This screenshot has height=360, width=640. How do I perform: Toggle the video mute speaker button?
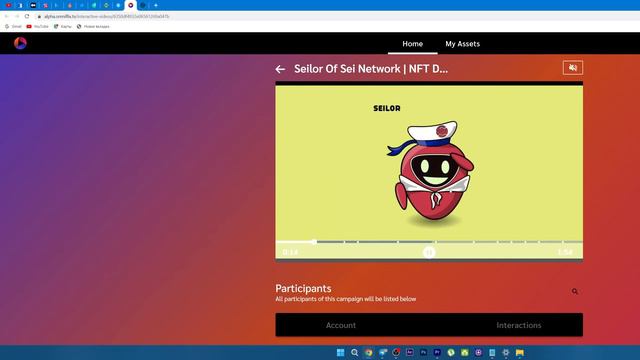click(x=573, y=68)
